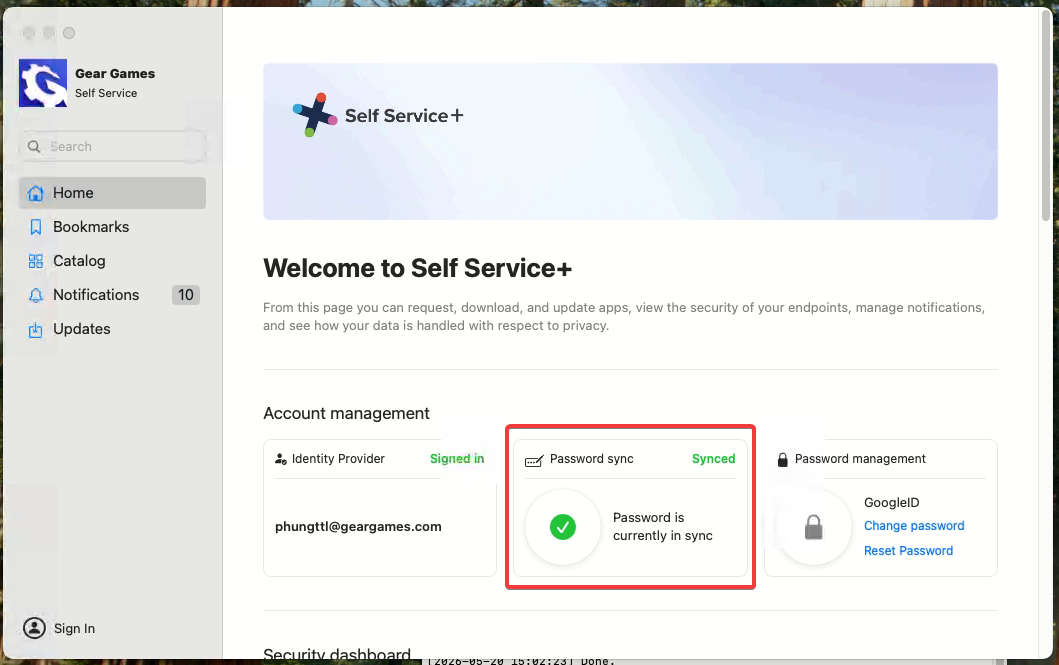
Task: Click the Notifications count badge showing 10
Action: click(186, 295)
